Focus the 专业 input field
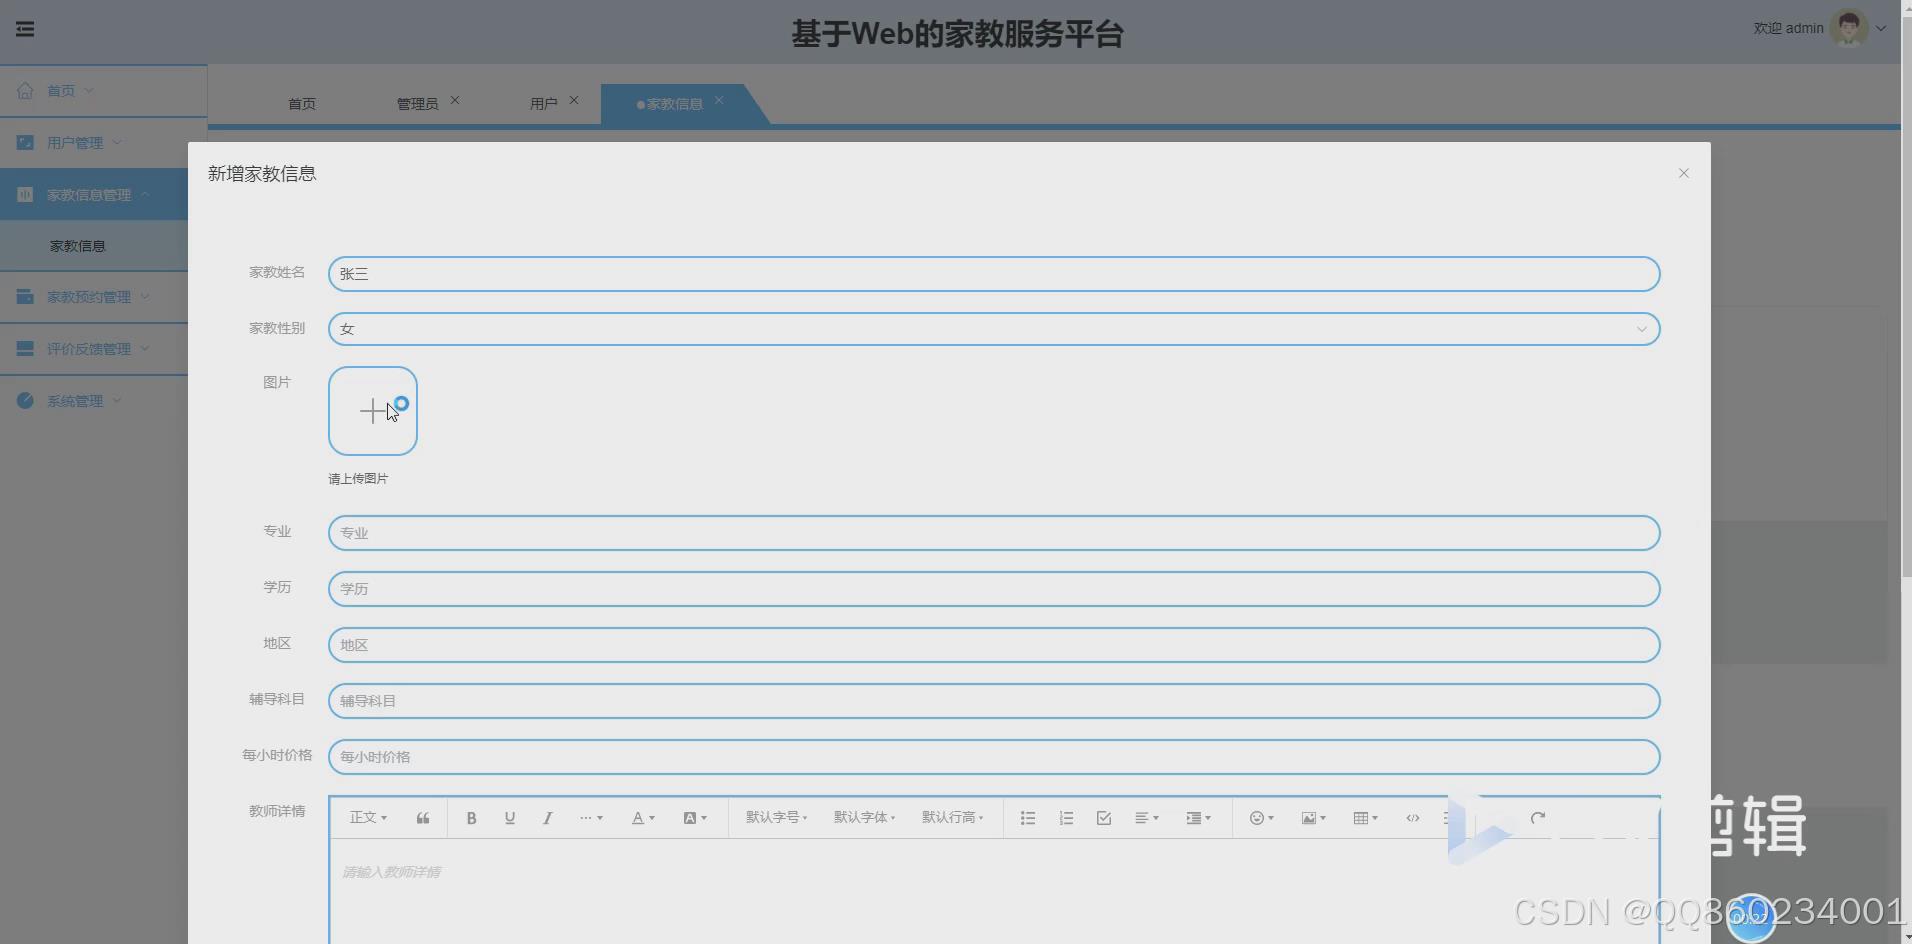The height and width of the screenshot is (944, 1912). click(994, 533)
